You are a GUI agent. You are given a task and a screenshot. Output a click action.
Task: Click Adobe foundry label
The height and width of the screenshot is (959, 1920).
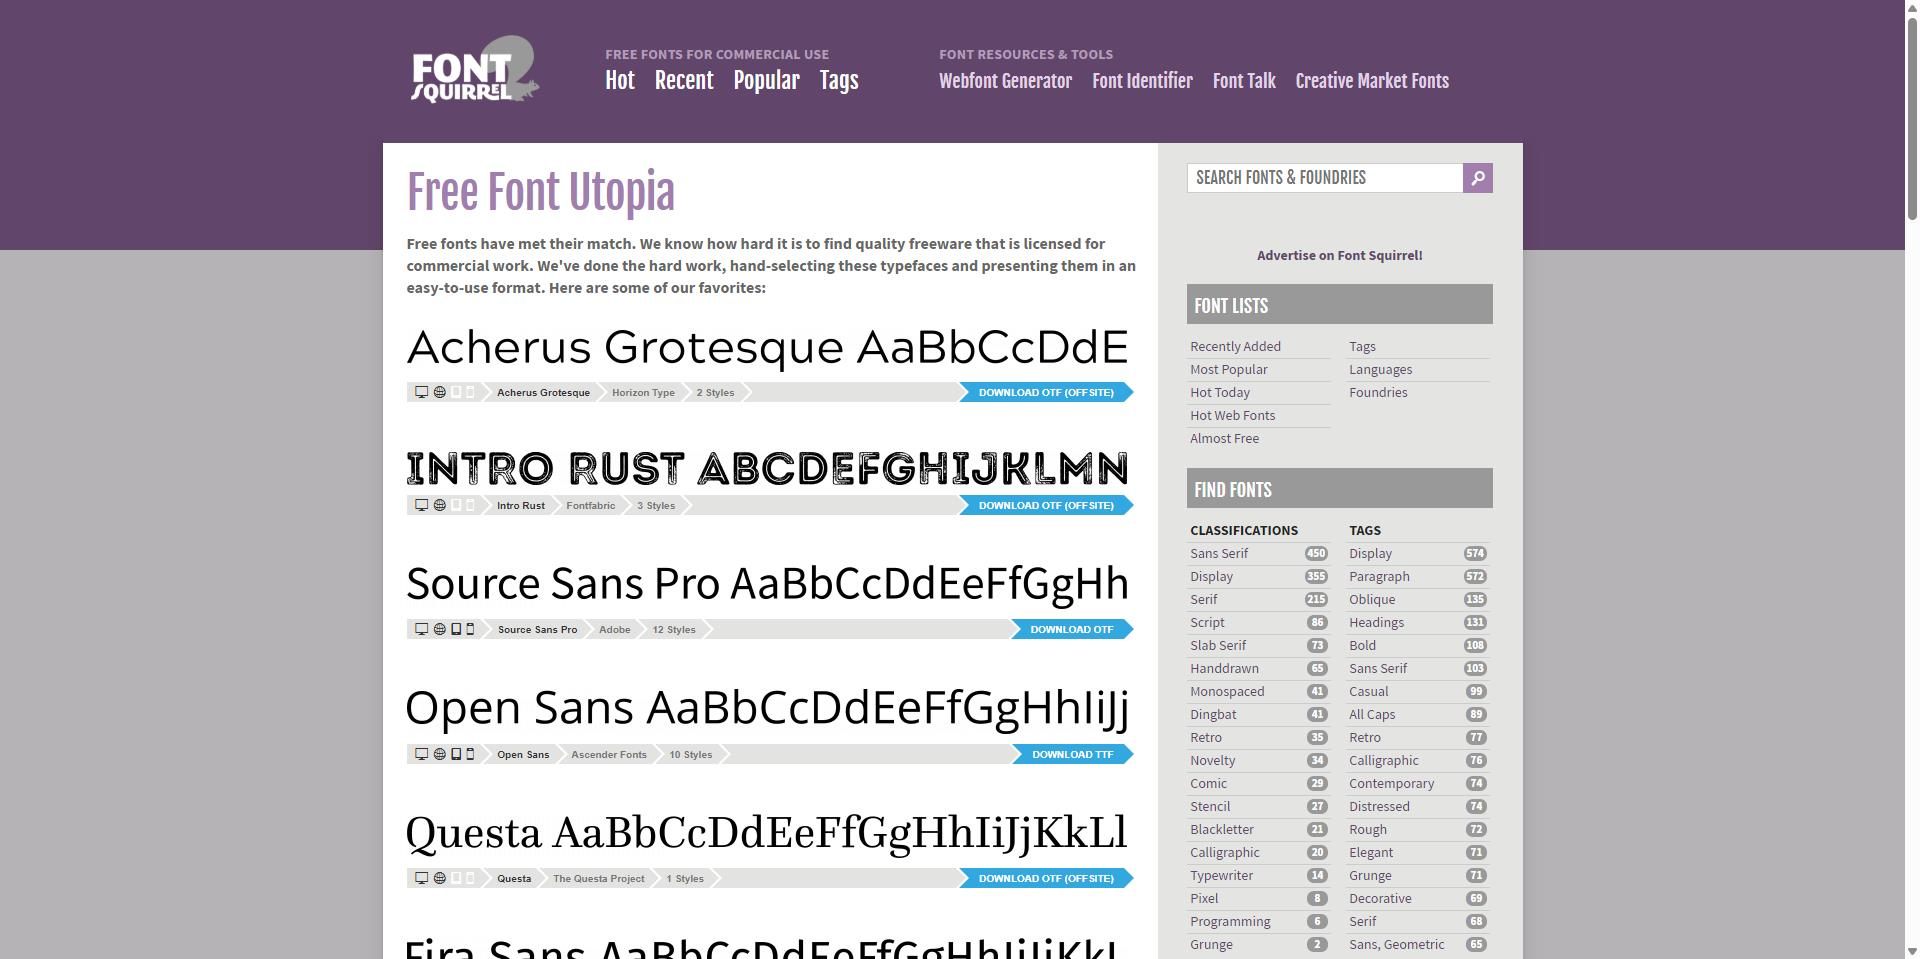pyautogui.click(x=614, y=629)
